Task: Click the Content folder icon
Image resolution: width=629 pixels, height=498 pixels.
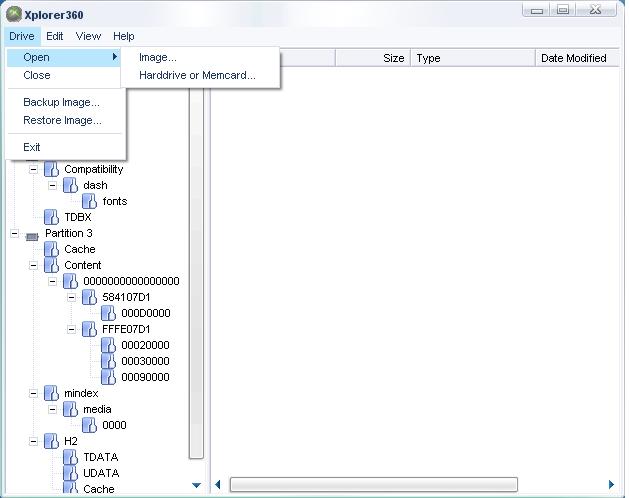Action: 51,265
